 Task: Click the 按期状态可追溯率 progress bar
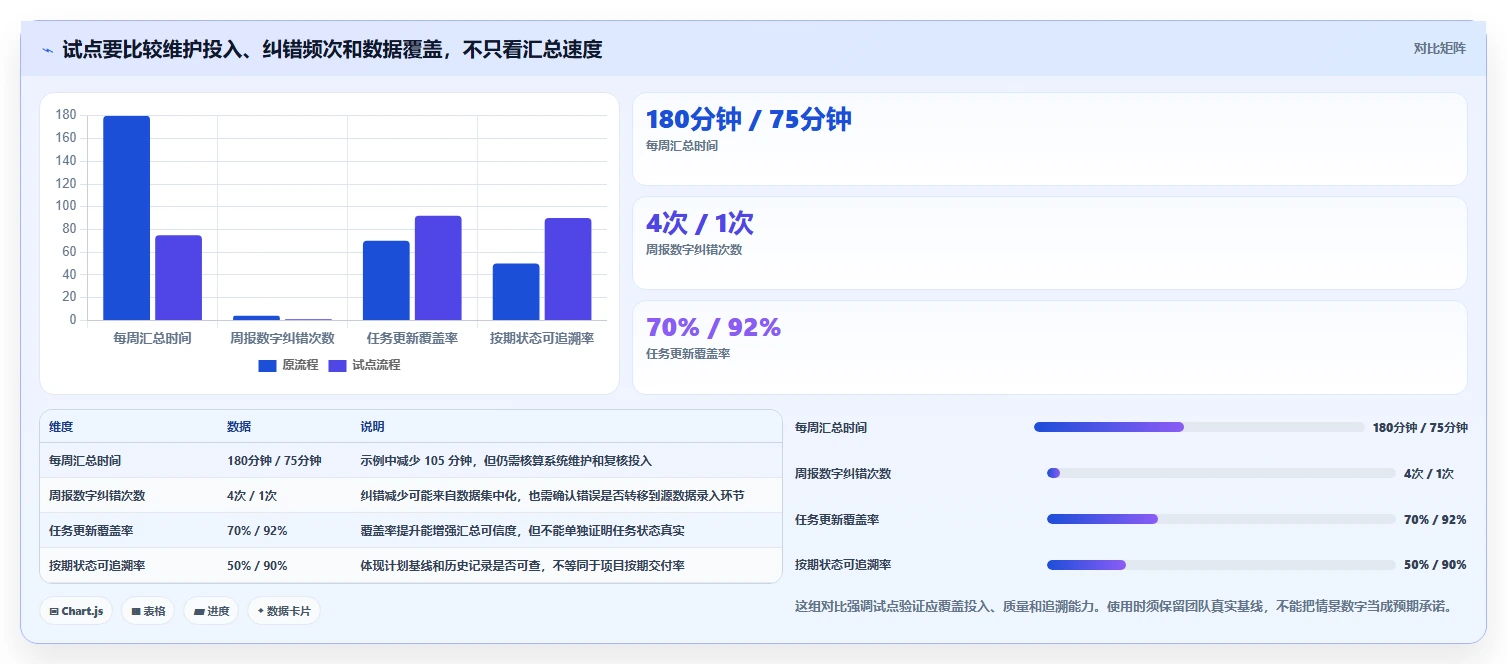pos(1221,565)
